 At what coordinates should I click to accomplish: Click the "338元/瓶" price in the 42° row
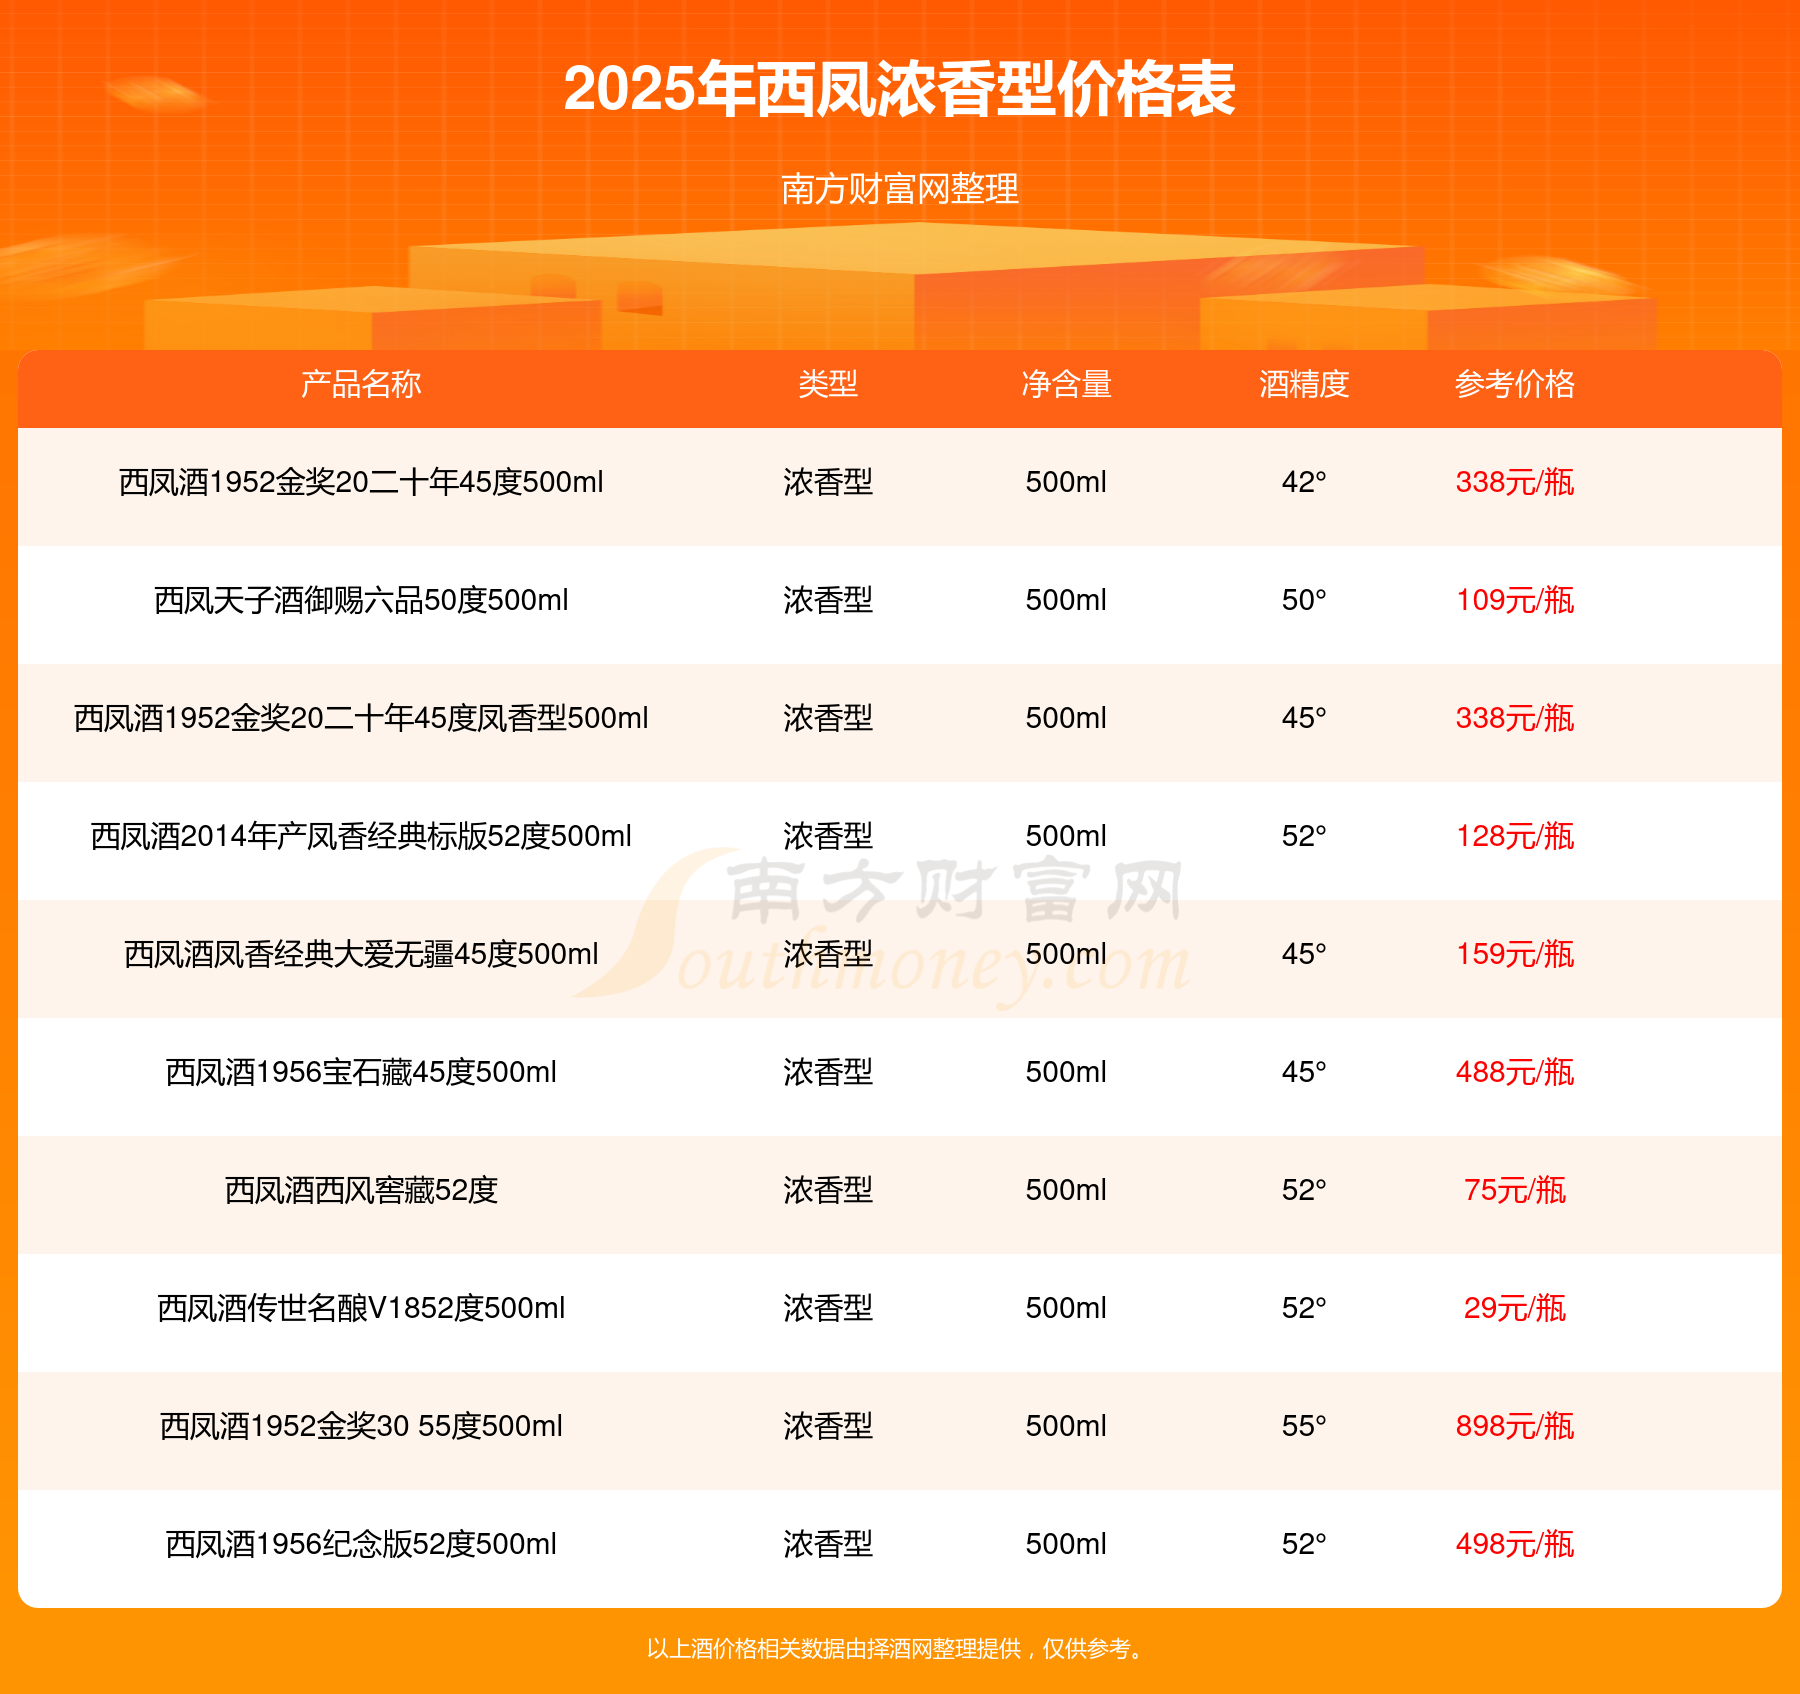click(x=1515, y=482)
